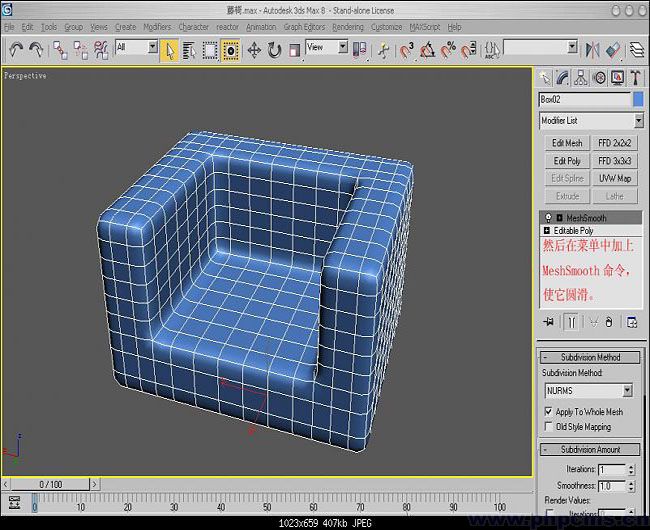
Task: Open the selection filter All dropdown
Action: (x=153, y=47)
